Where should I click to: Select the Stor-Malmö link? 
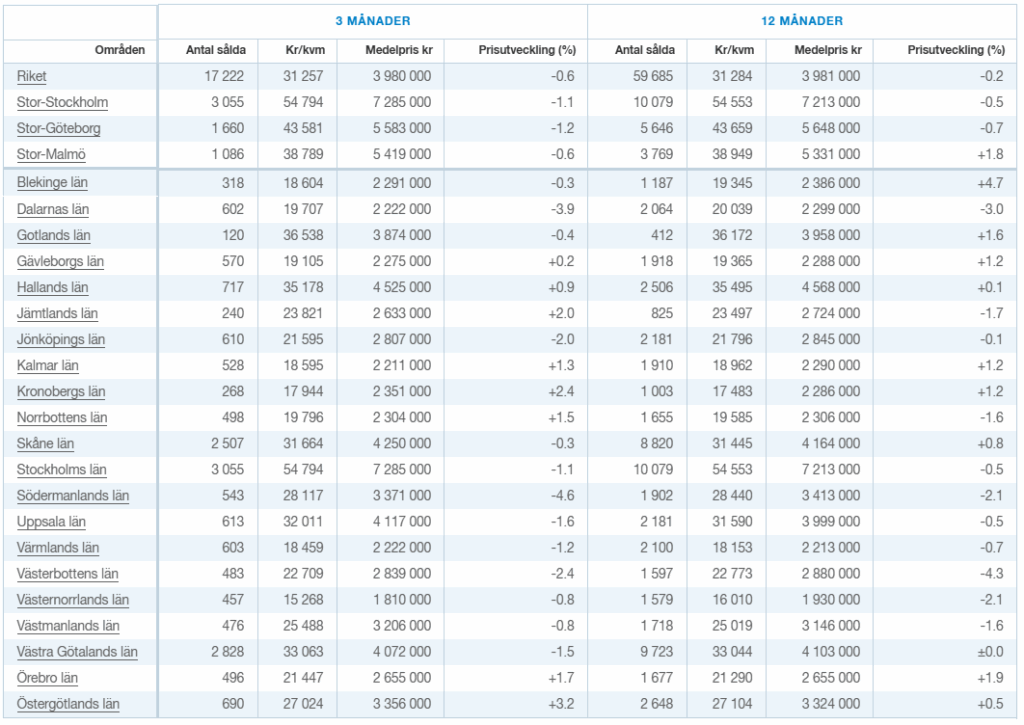click(51, 154)
